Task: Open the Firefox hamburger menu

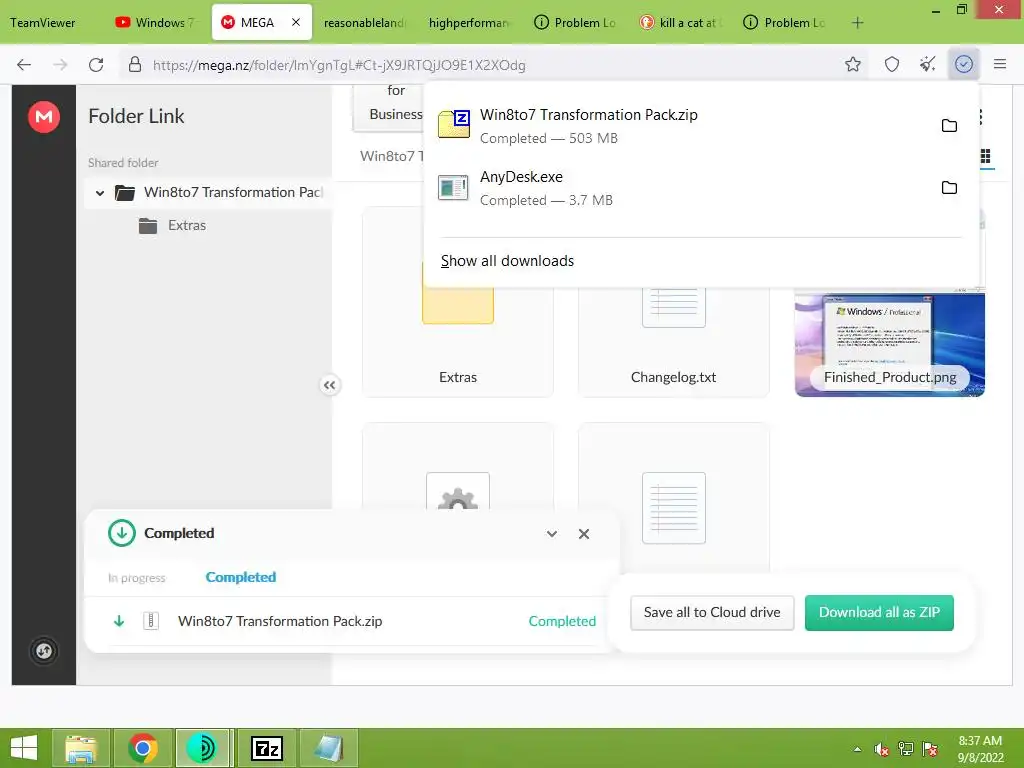Action: pos(1000,64)
